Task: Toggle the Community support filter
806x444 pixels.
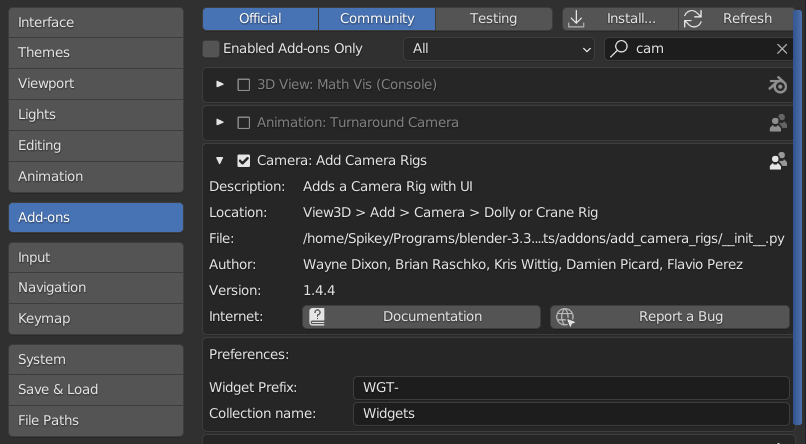Action: pyautogui.click(x=377, y=18)
